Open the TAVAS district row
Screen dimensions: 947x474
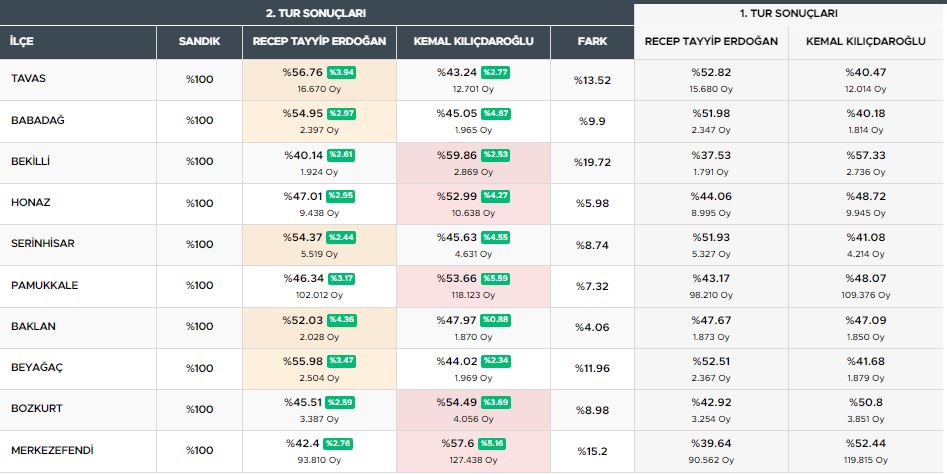coord(471,80)
